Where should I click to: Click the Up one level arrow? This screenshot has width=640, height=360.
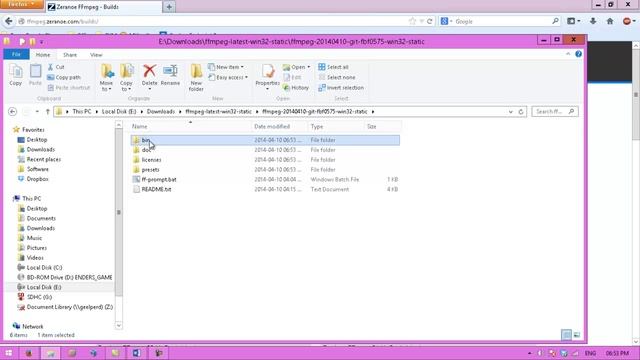click(x=47, y=111)
